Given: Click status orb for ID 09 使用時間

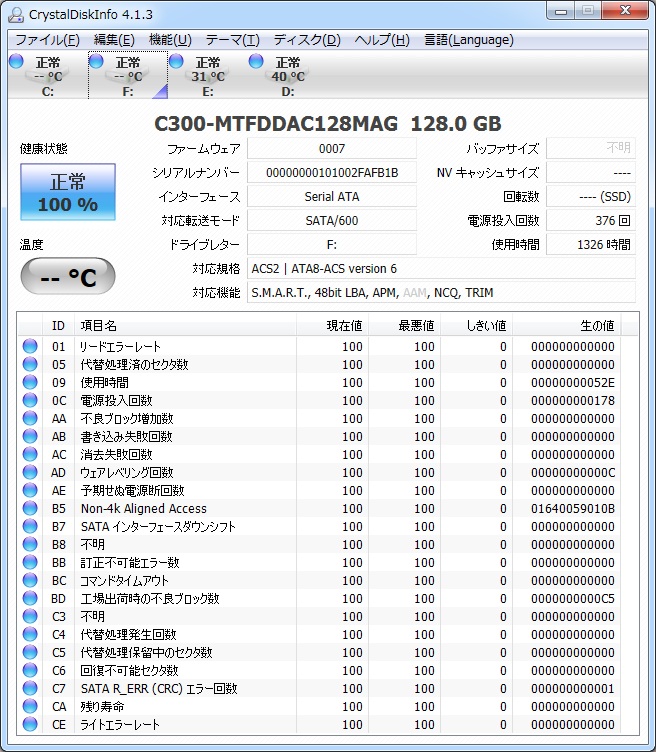Looking at the screenshot, I should (x=30, y=382).
